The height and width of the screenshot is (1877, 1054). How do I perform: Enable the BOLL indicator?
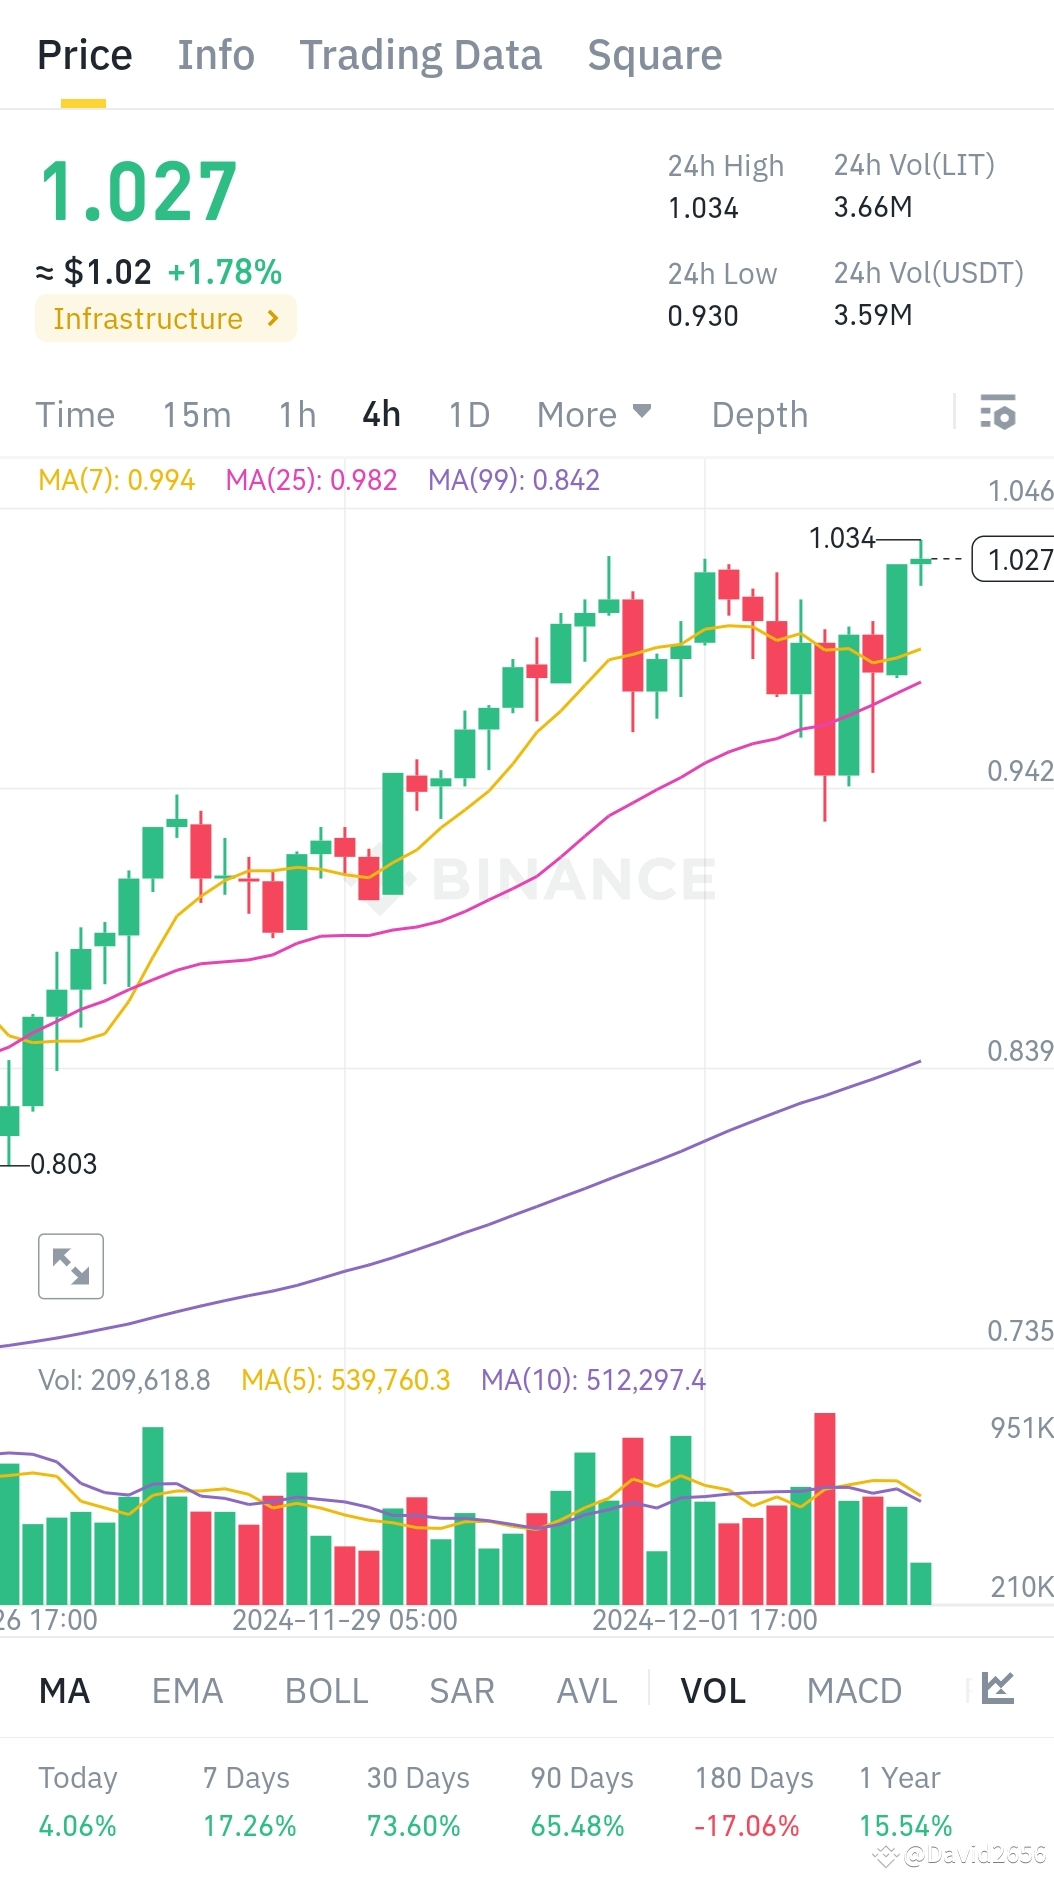click(x=326, y=1691)
